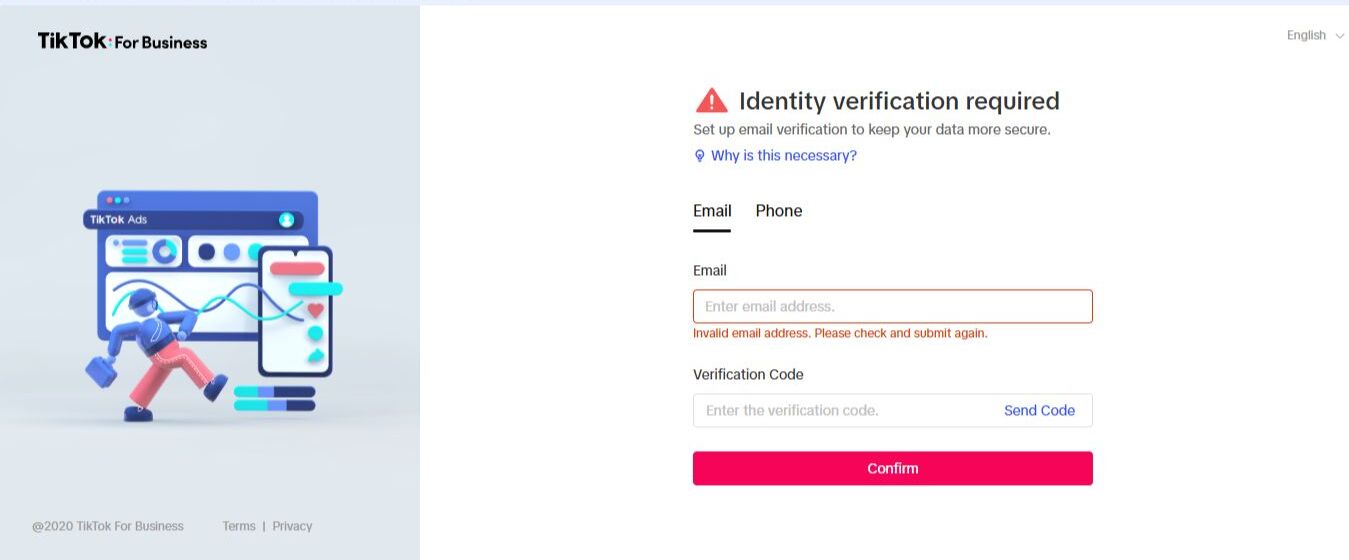Open the "Why is this necessary?" link

tap(783, 156)
